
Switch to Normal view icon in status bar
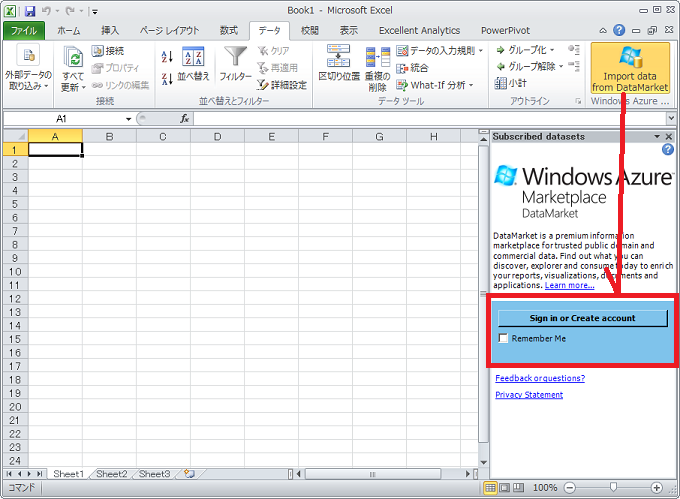pos(490,488)
